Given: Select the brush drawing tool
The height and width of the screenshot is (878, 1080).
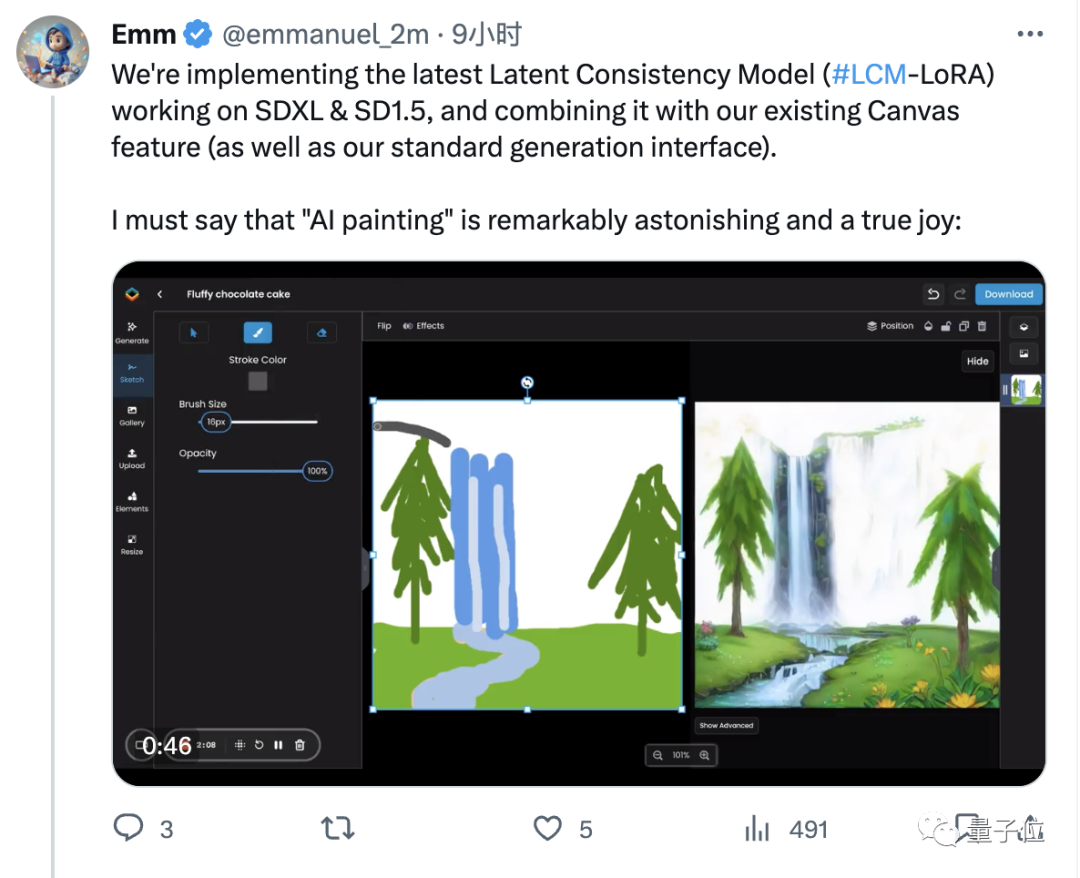Looking at the screenshot, I should click(257, 333).
